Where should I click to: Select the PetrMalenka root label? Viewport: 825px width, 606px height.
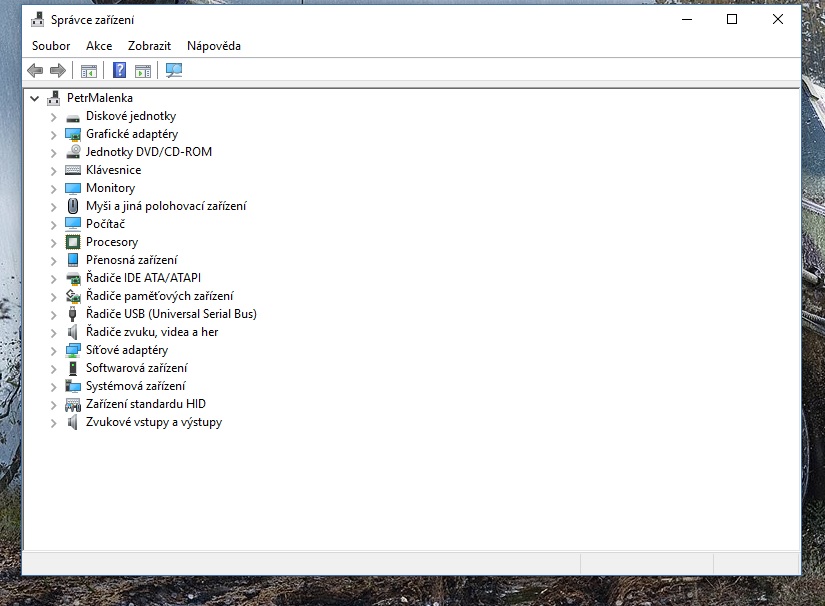(99, 98)
